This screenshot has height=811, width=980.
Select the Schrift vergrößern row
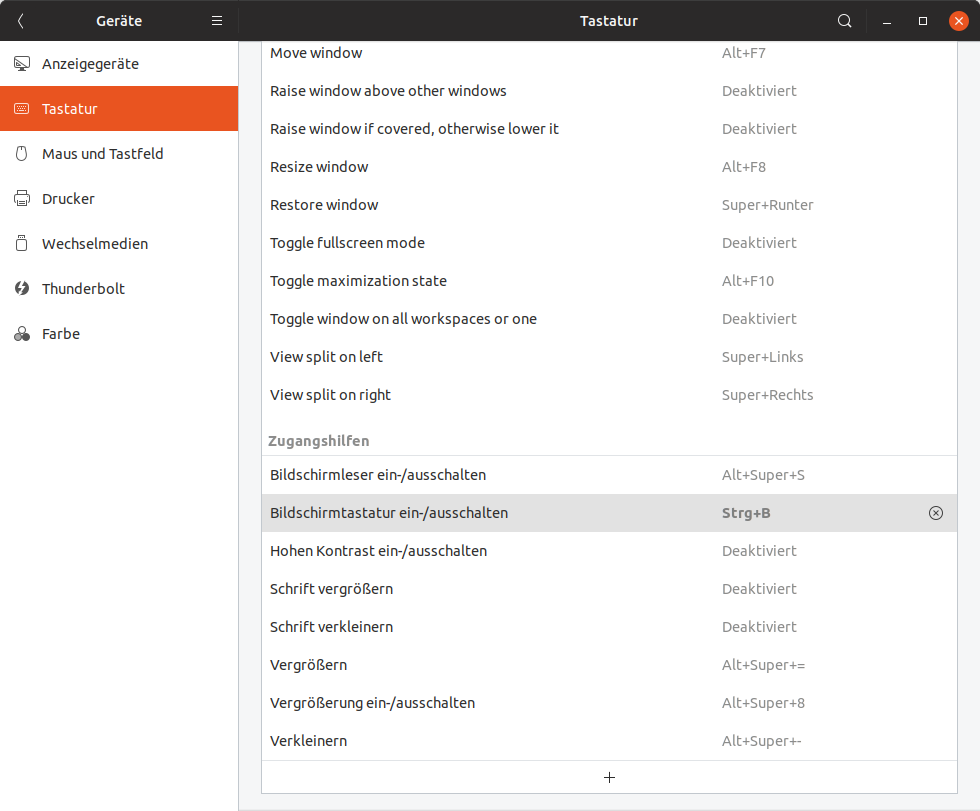[x=609, y=589]
